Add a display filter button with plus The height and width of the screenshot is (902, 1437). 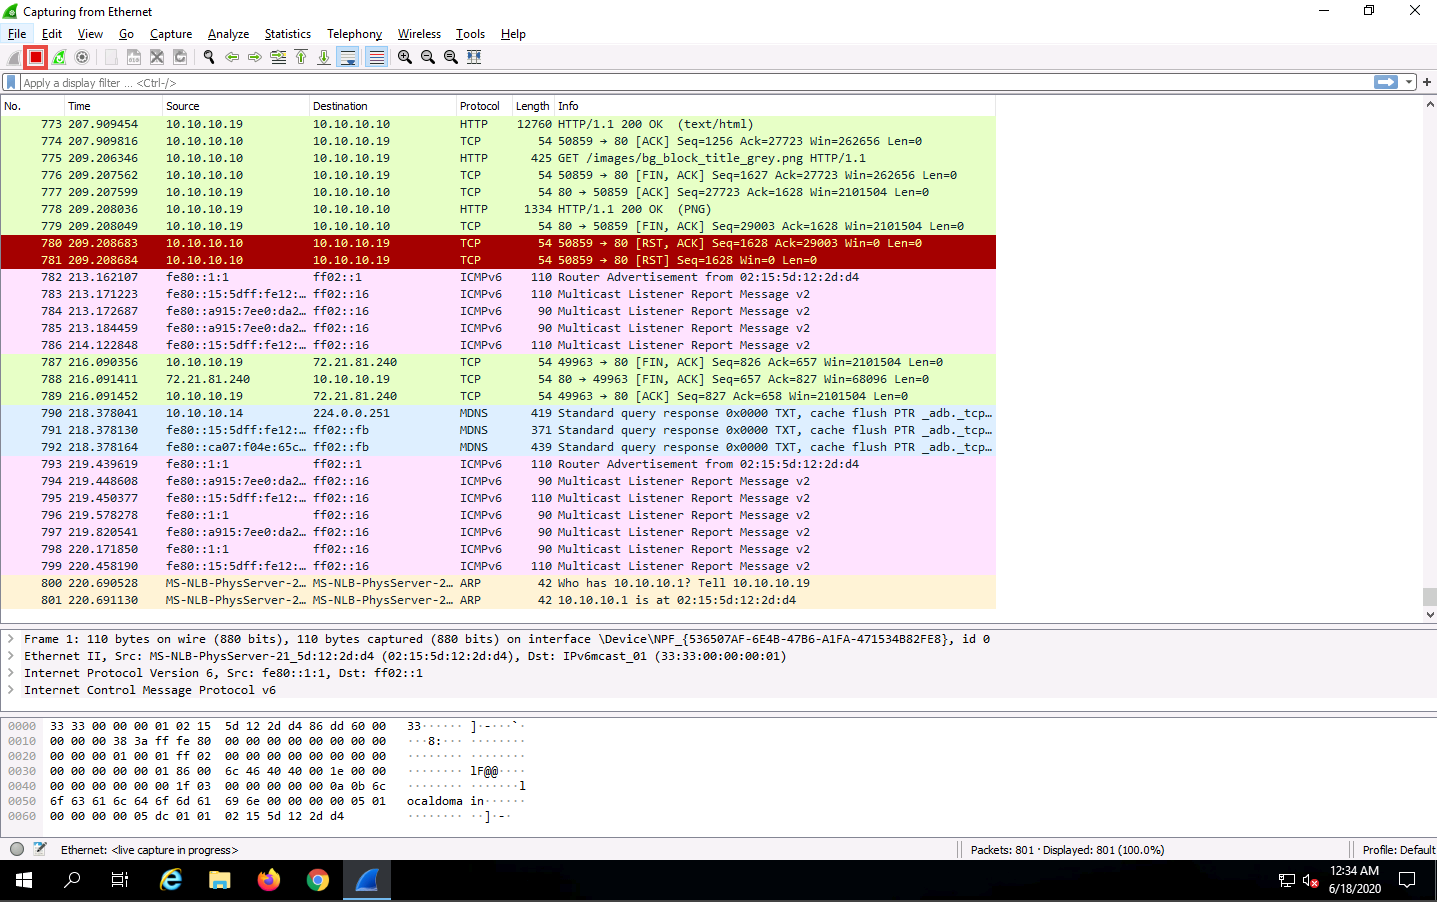[1427, 82]
